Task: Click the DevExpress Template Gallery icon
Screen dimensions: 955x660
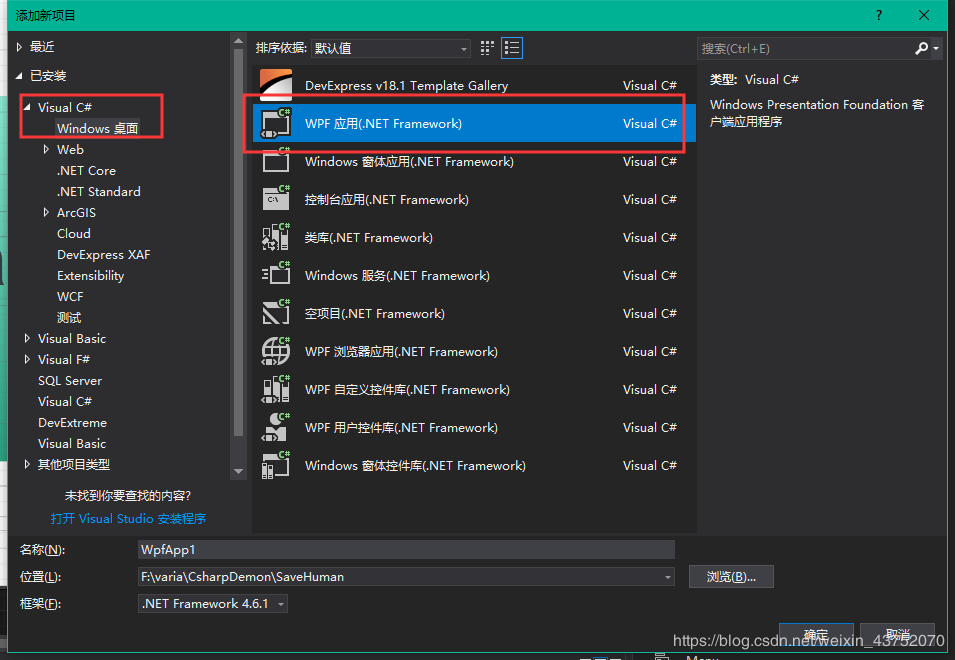Action: coord(276,85)
